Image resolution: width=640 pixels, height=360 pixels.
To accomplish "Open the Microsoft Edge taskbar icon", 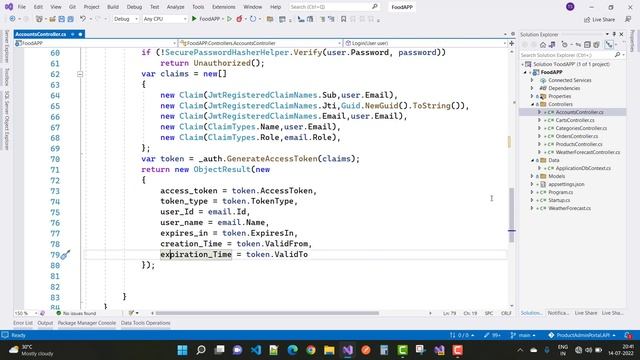I will pos(292,350).
